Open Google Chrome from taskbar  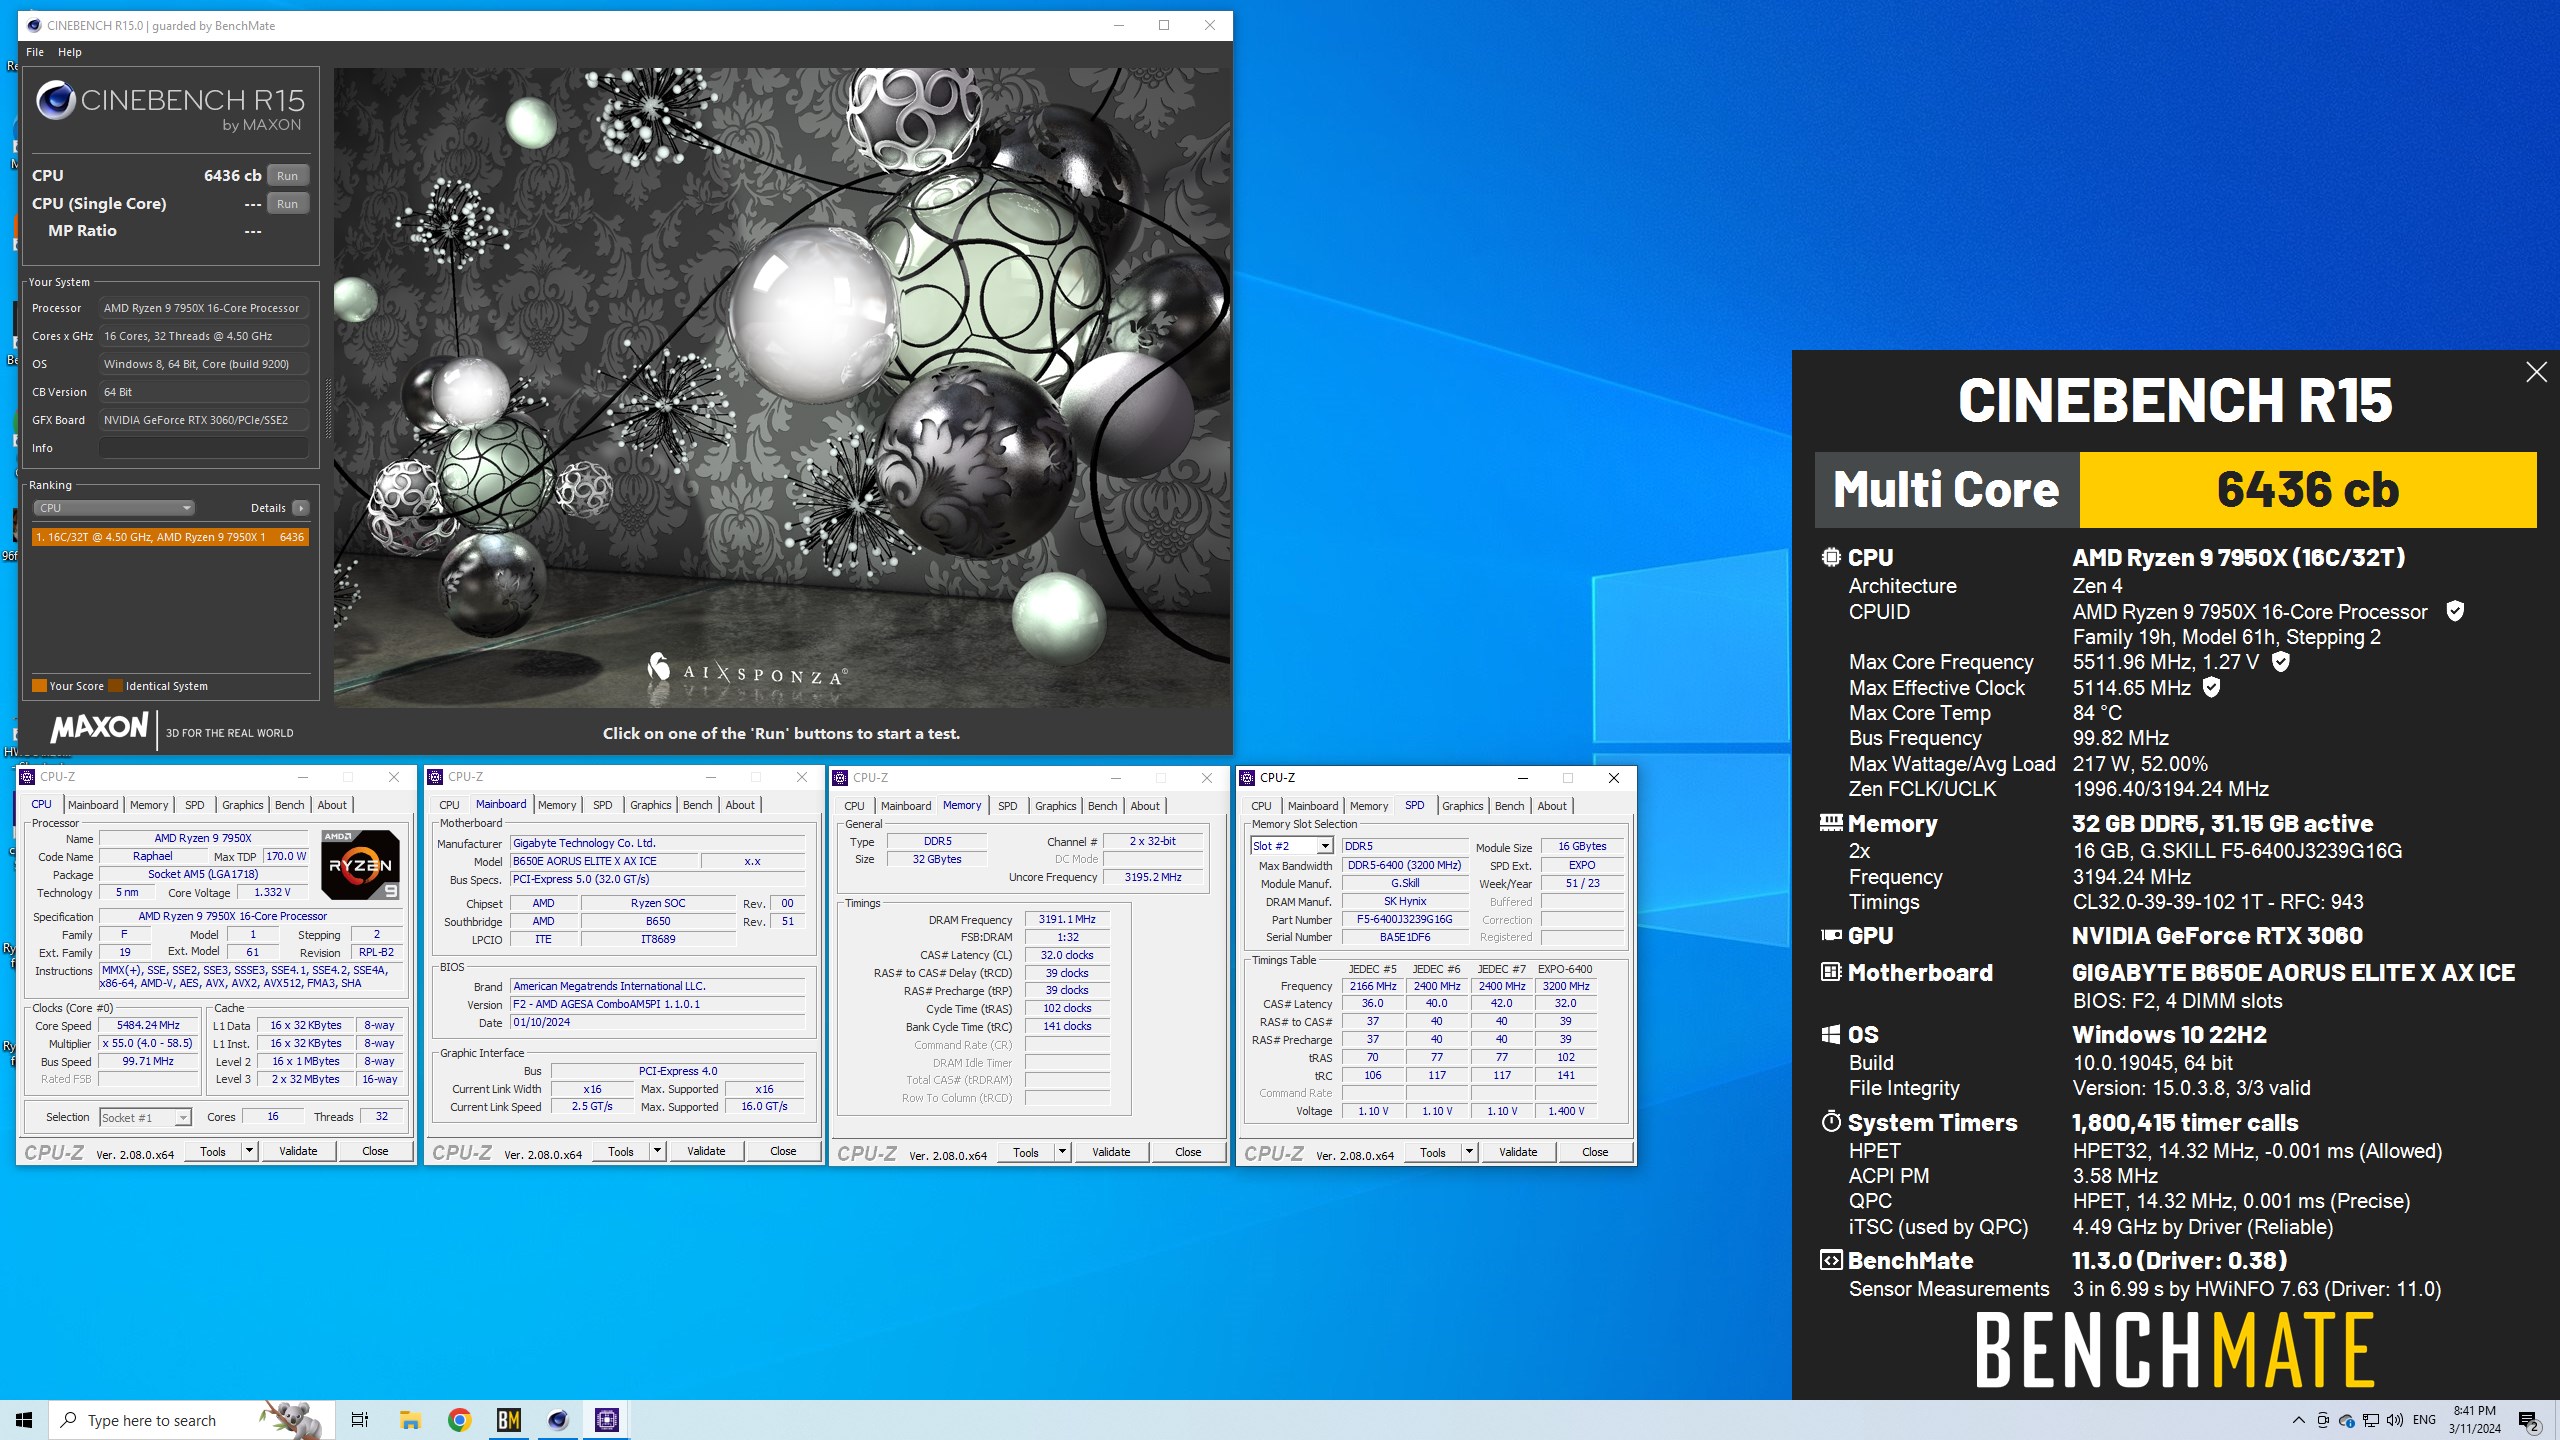(459, 1420)
